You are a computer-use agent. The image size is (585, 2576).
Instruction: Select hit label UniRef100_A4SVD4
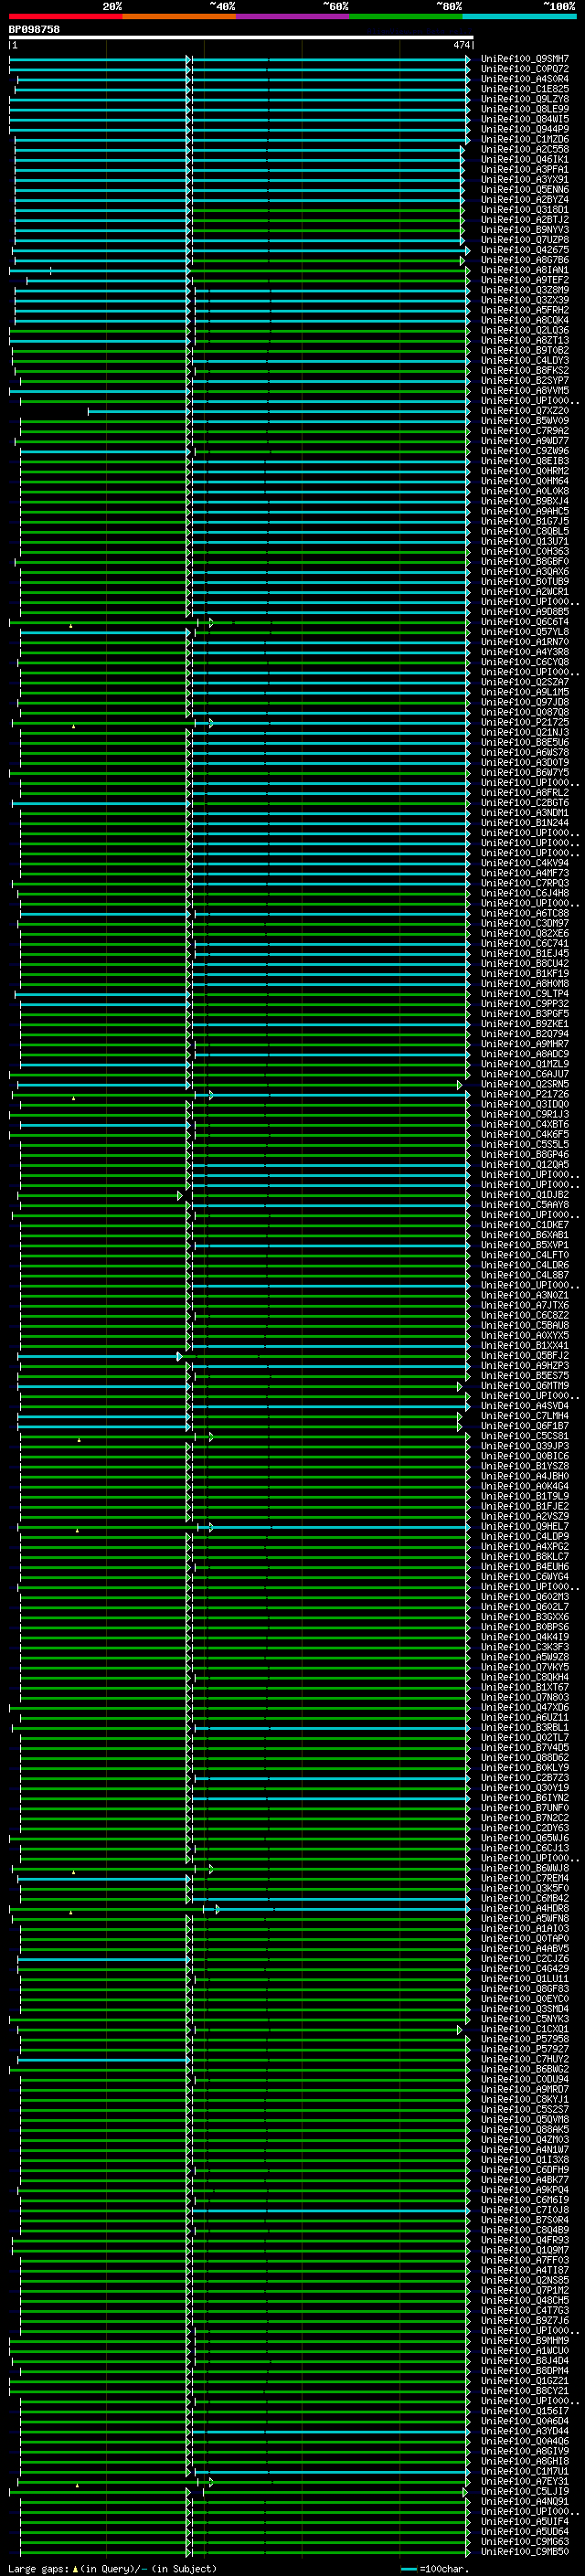[x=525, y=1406]
